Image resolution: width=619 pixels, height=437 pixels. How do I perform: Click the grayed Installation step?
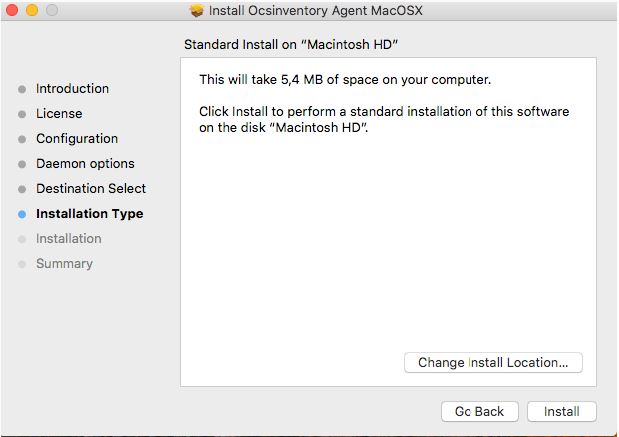68,239
